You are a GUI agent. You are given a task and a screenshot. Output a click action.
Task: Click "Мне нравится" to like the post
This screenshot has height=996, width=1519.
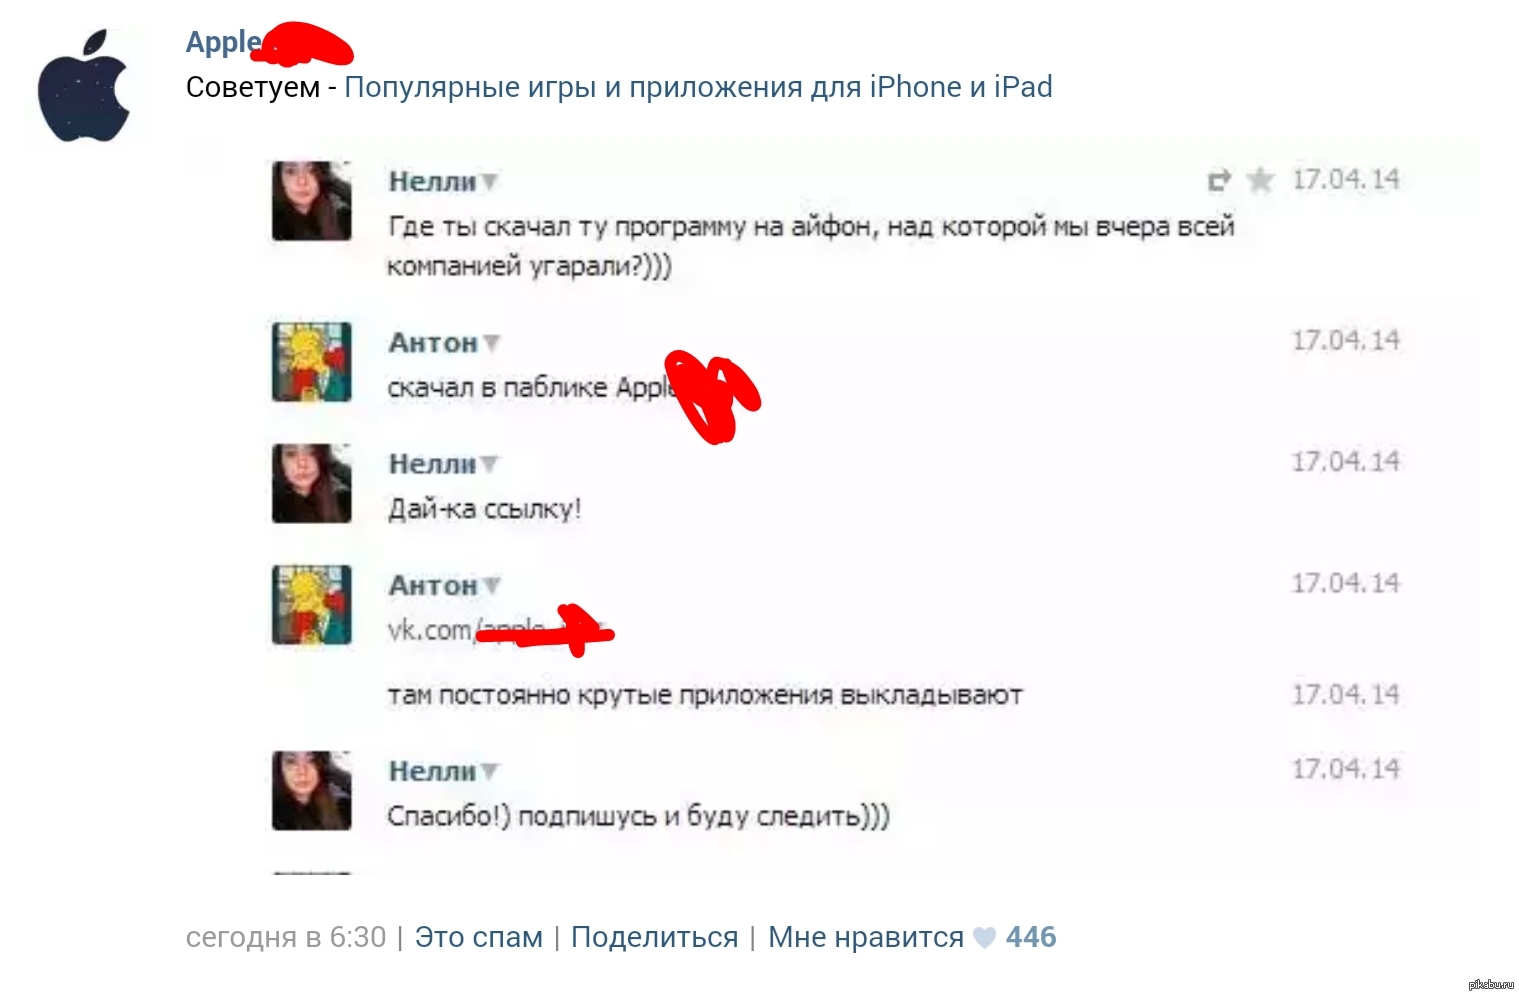[866, 937]
